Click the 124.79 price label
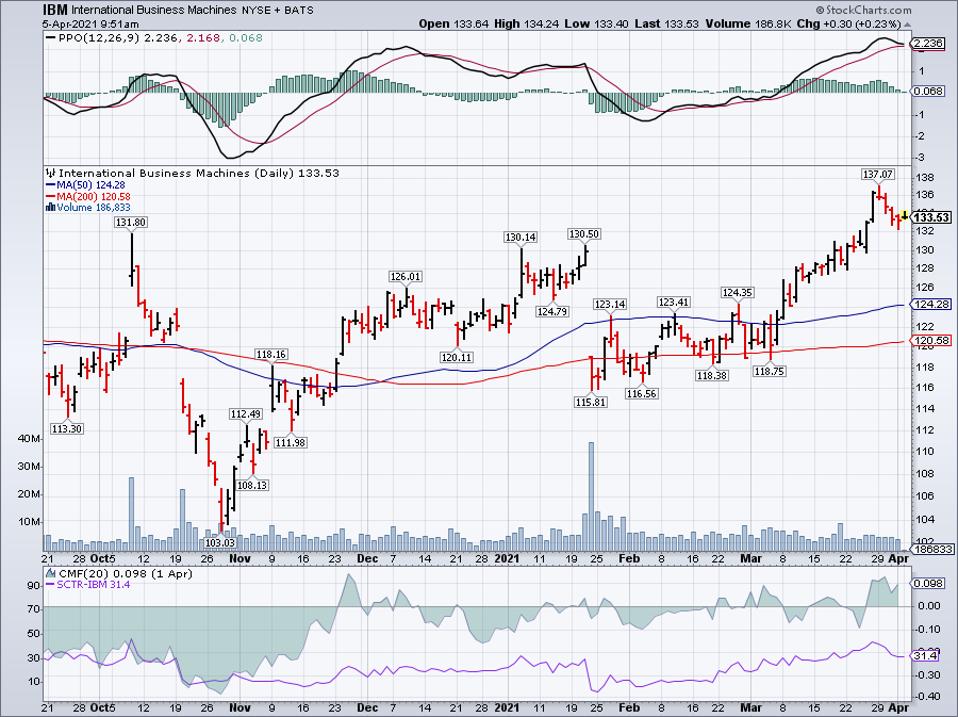This screenshot has height=717, width=958. [552, 311]
